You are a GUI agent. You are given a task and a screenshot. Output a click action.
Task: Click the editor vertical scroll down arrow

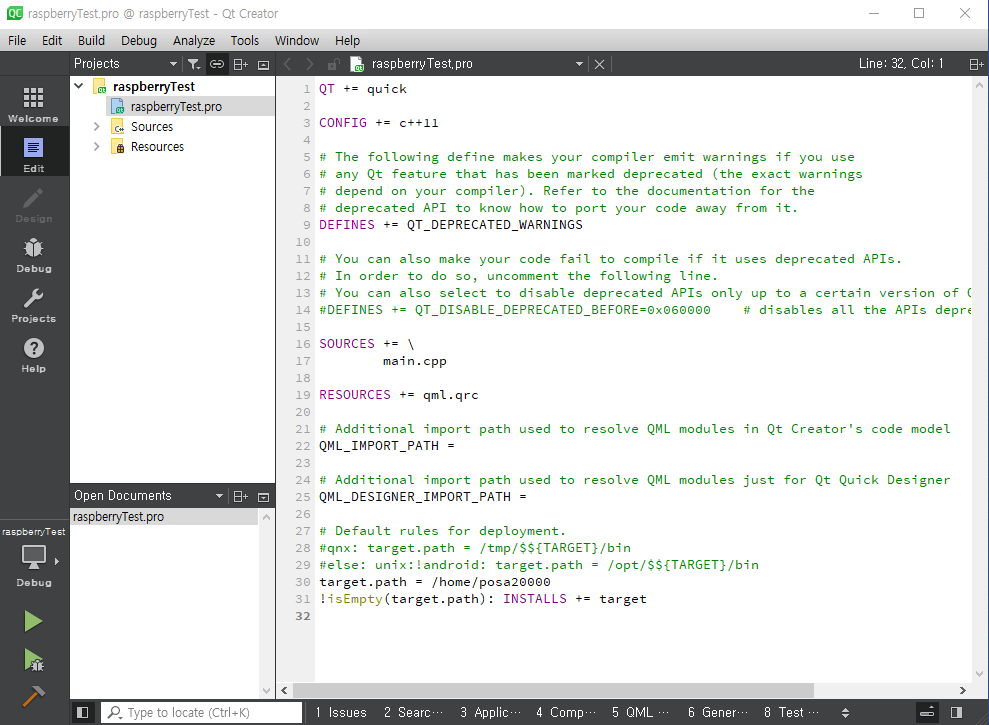coord(979,674)
